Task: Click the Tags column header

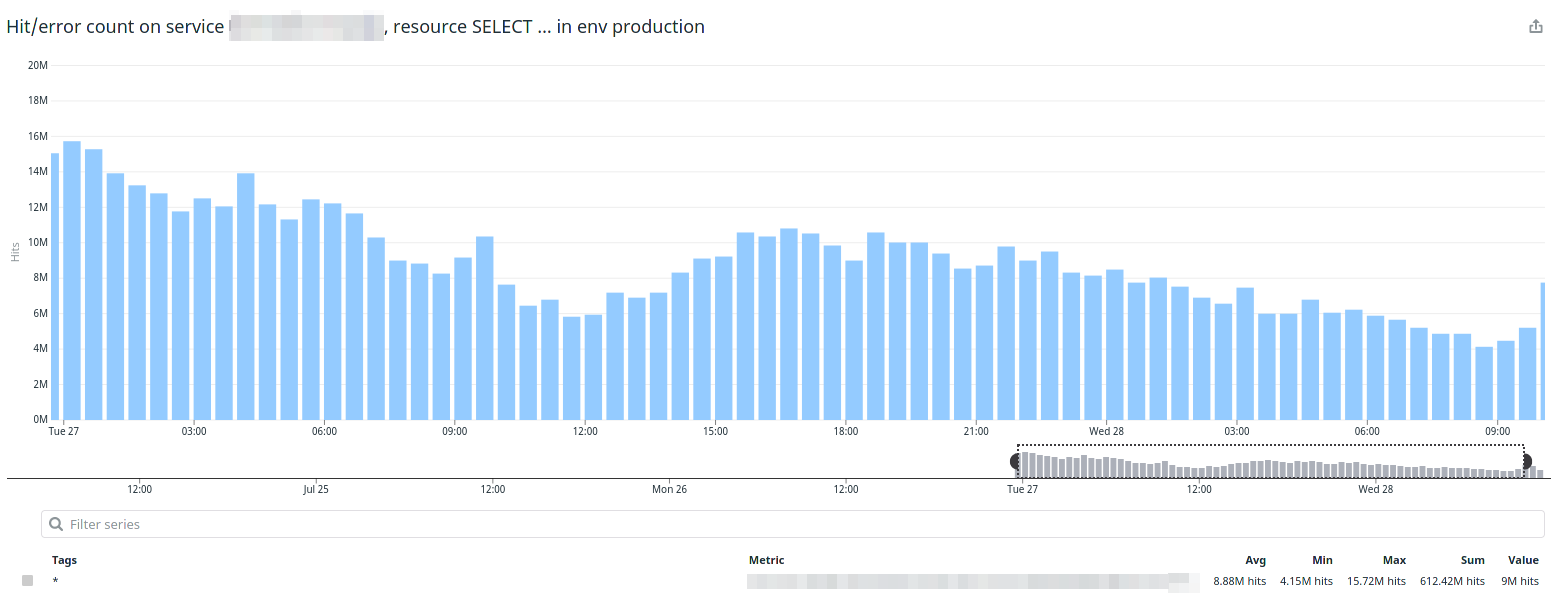Action: coord(64,560)
